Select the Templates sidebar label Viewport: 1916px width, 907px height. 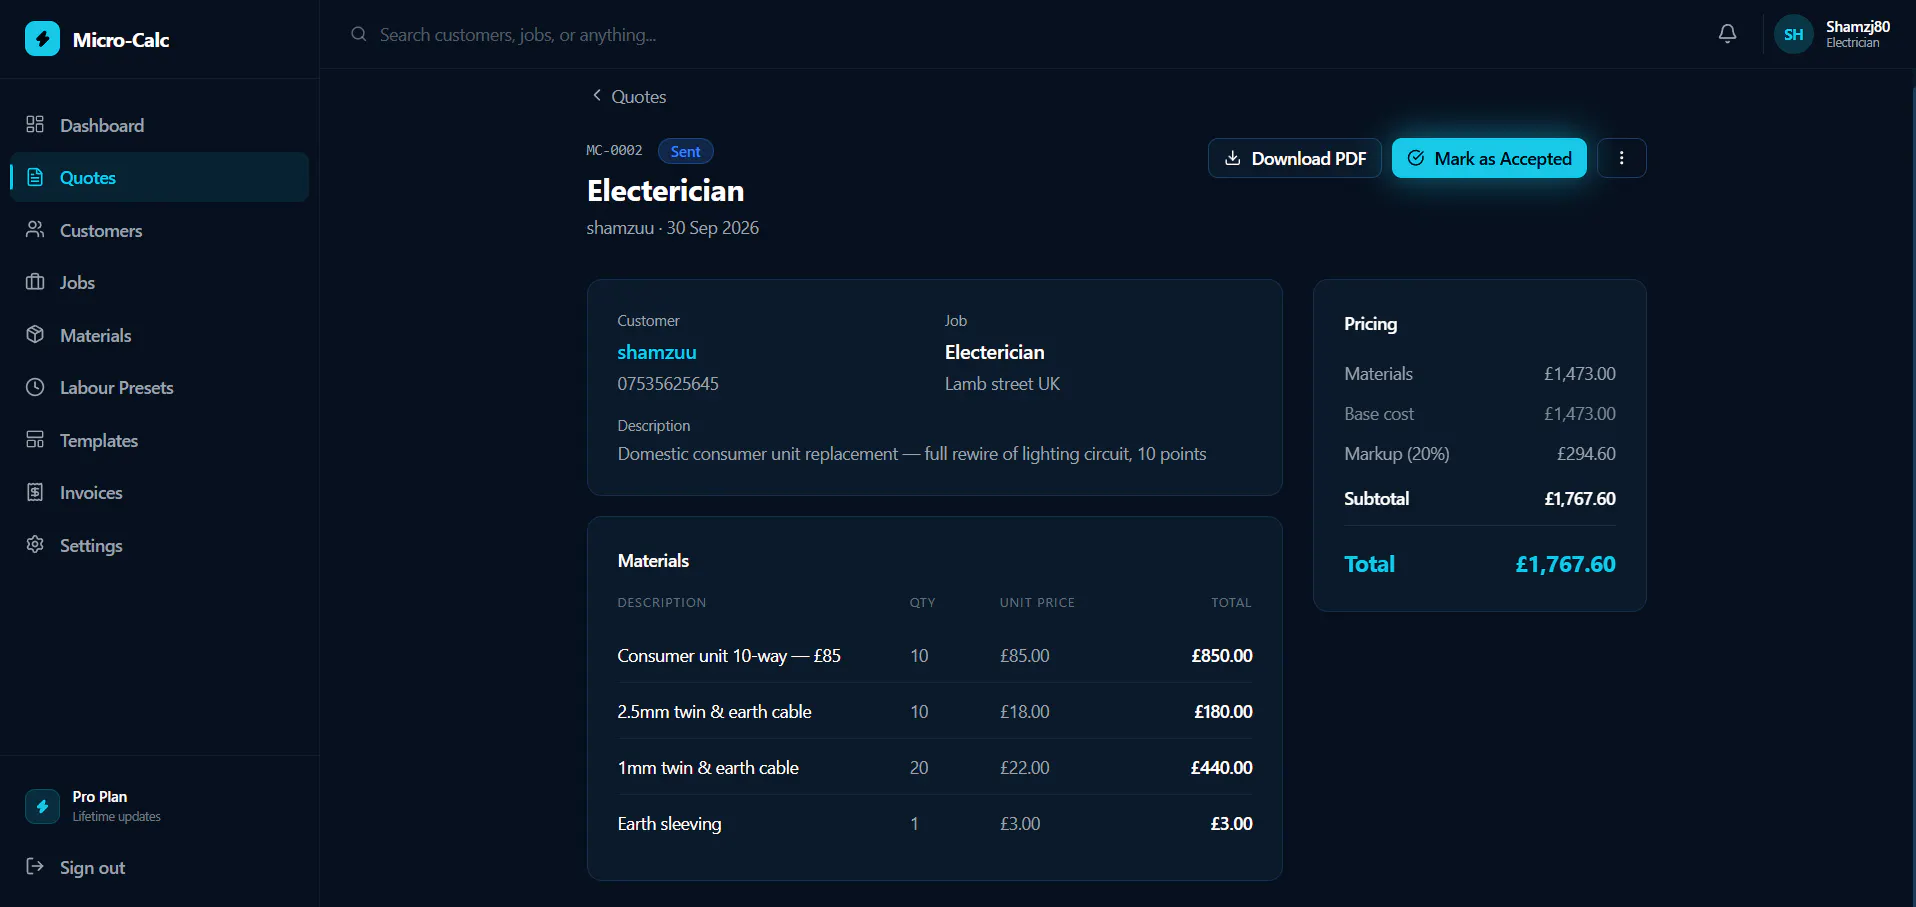[x=98, y=440]
